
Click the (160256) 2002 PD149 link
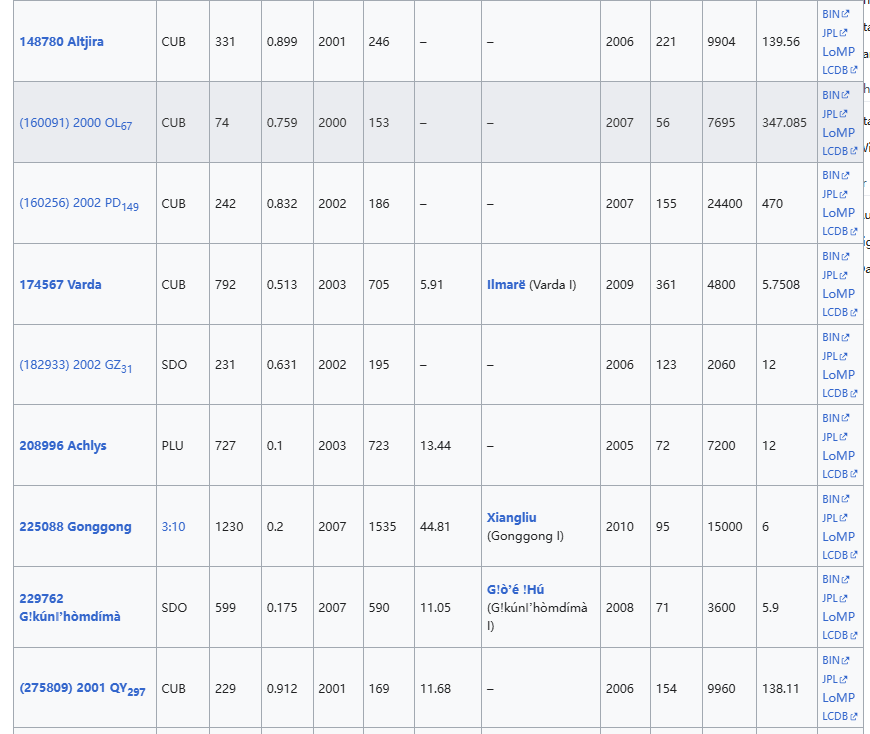point(78,204)
